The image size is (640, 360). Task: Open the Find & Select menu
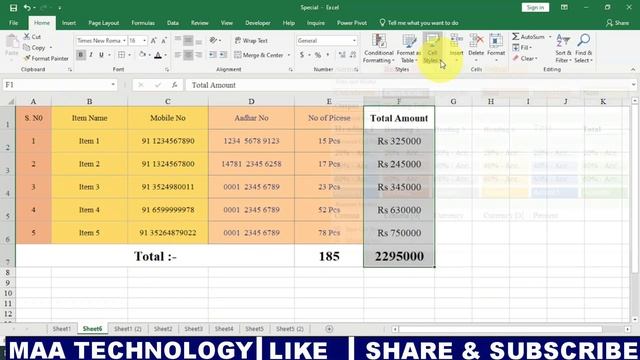tap(583, 48)
